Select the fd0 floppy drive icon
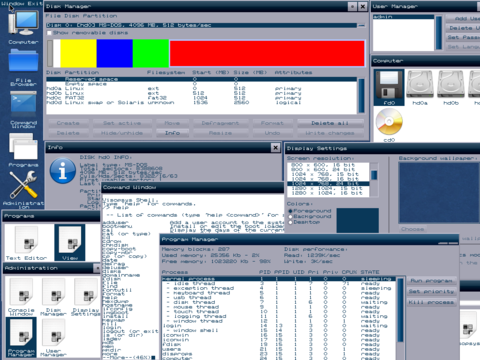The width and height of the screenshot is (480, 360). 389,88
